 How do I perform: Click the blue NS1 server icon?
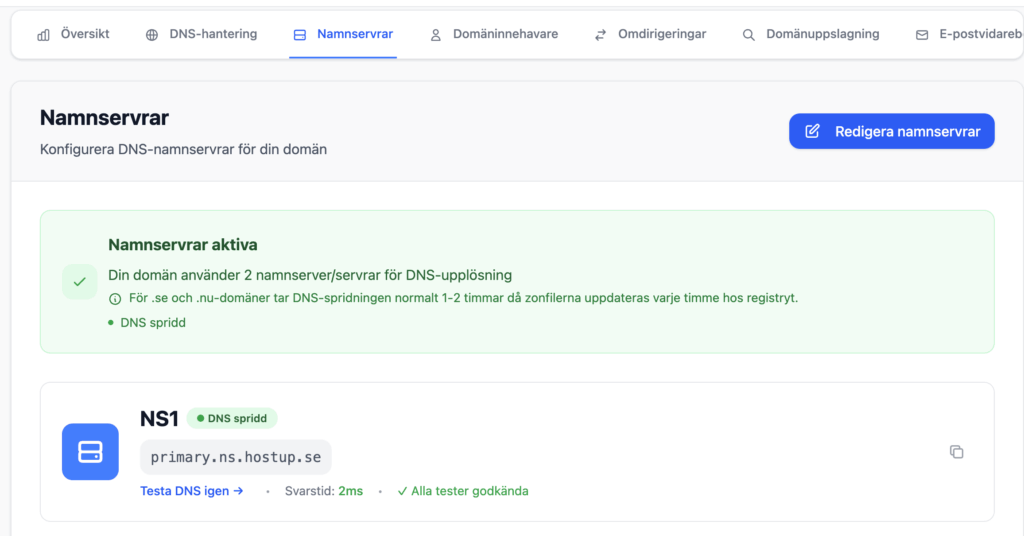(x=90, y=451)
